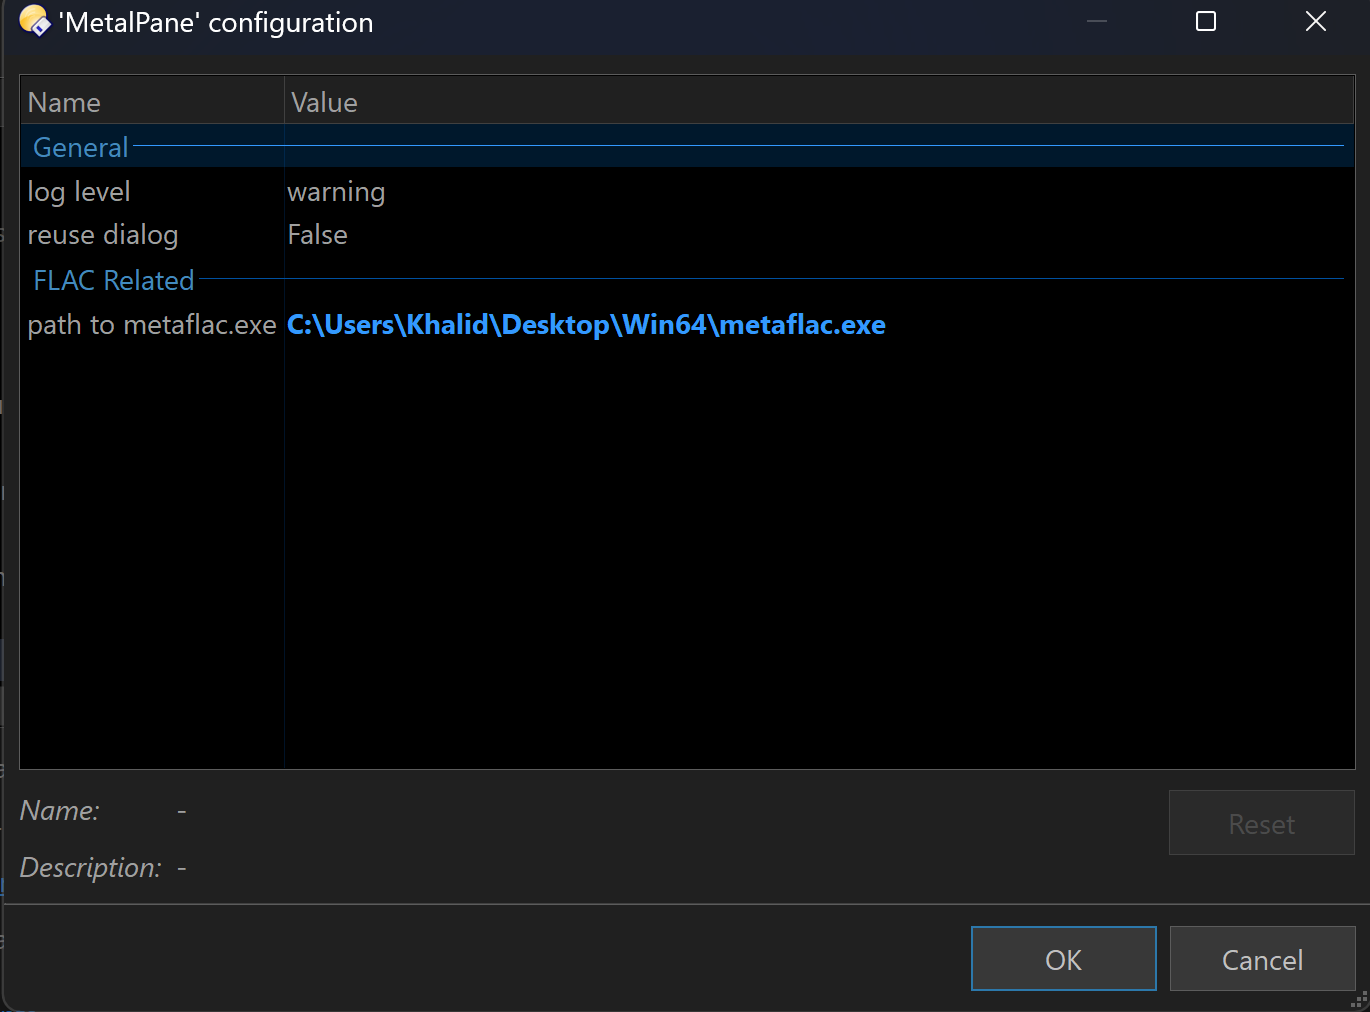Select the reuse dialog setting name
The width and height of the screenshot is (1370, 1012).
coord(103,235)
